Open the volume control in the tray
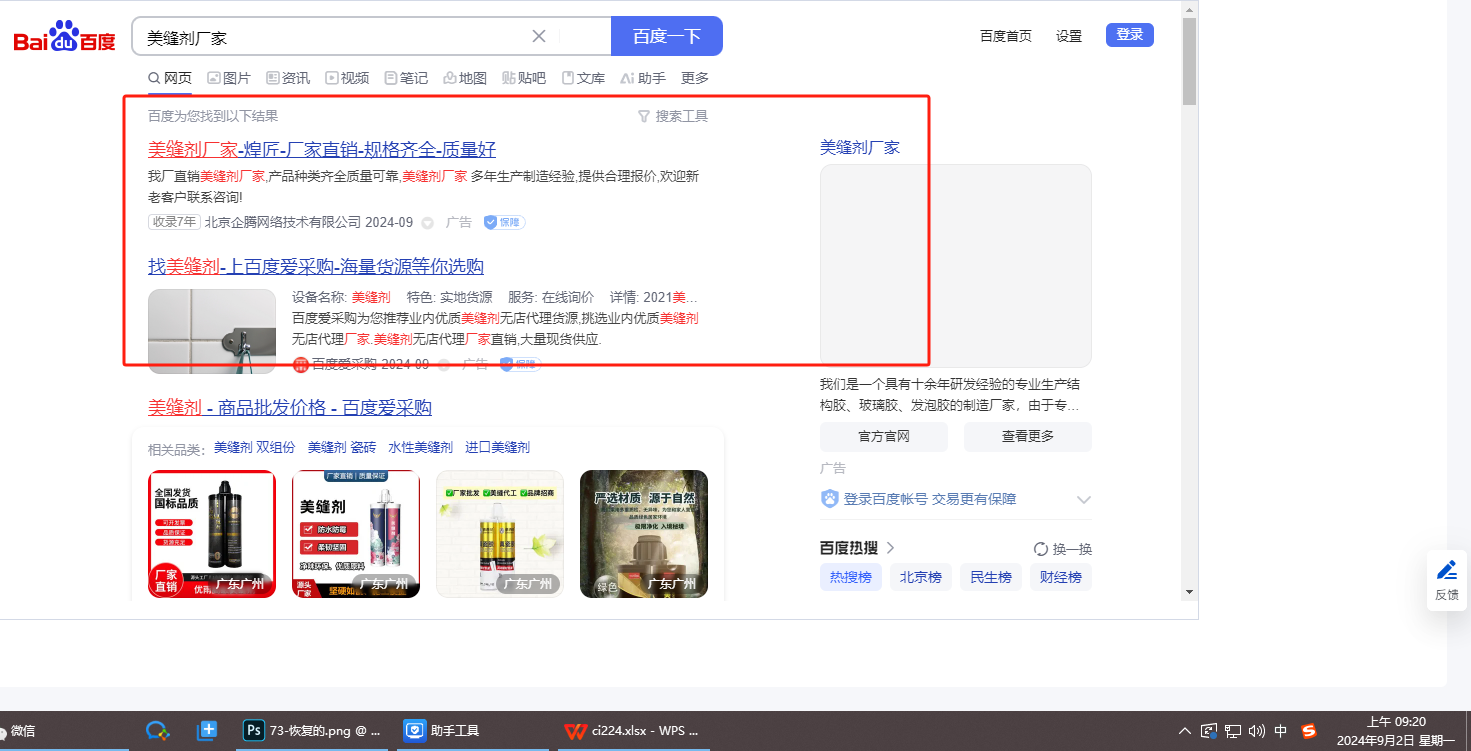This screenshot has height=751, width=1471. [x=1257, y=731]
